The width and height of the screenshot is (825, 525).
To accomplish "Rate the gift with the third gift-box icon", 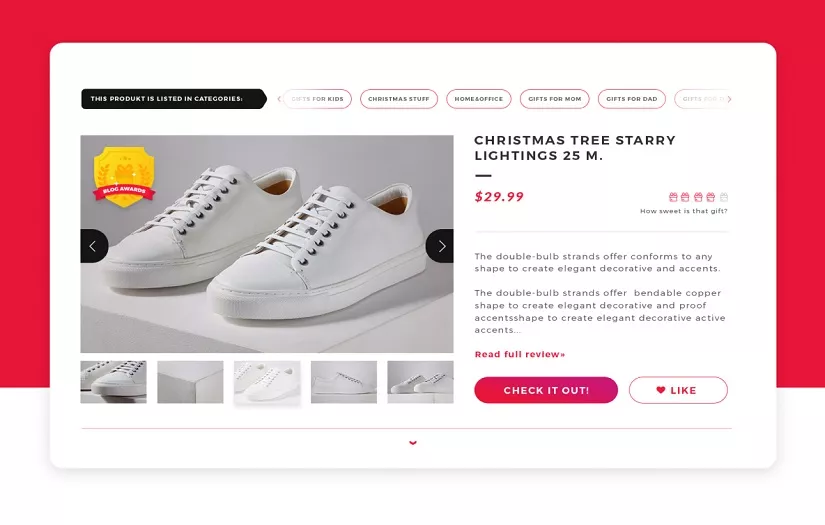I will click(698, 197).
